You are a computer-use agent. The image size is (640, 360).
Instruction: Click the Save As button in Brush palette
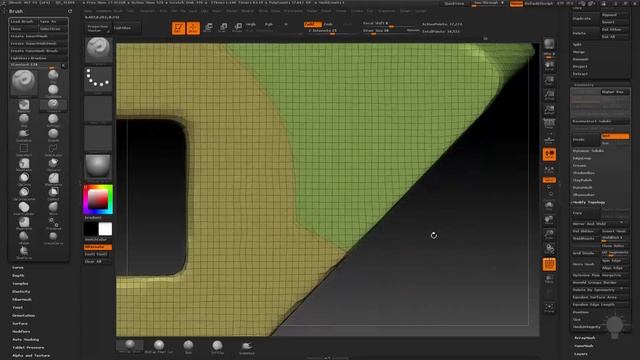(x=53, y=21)
